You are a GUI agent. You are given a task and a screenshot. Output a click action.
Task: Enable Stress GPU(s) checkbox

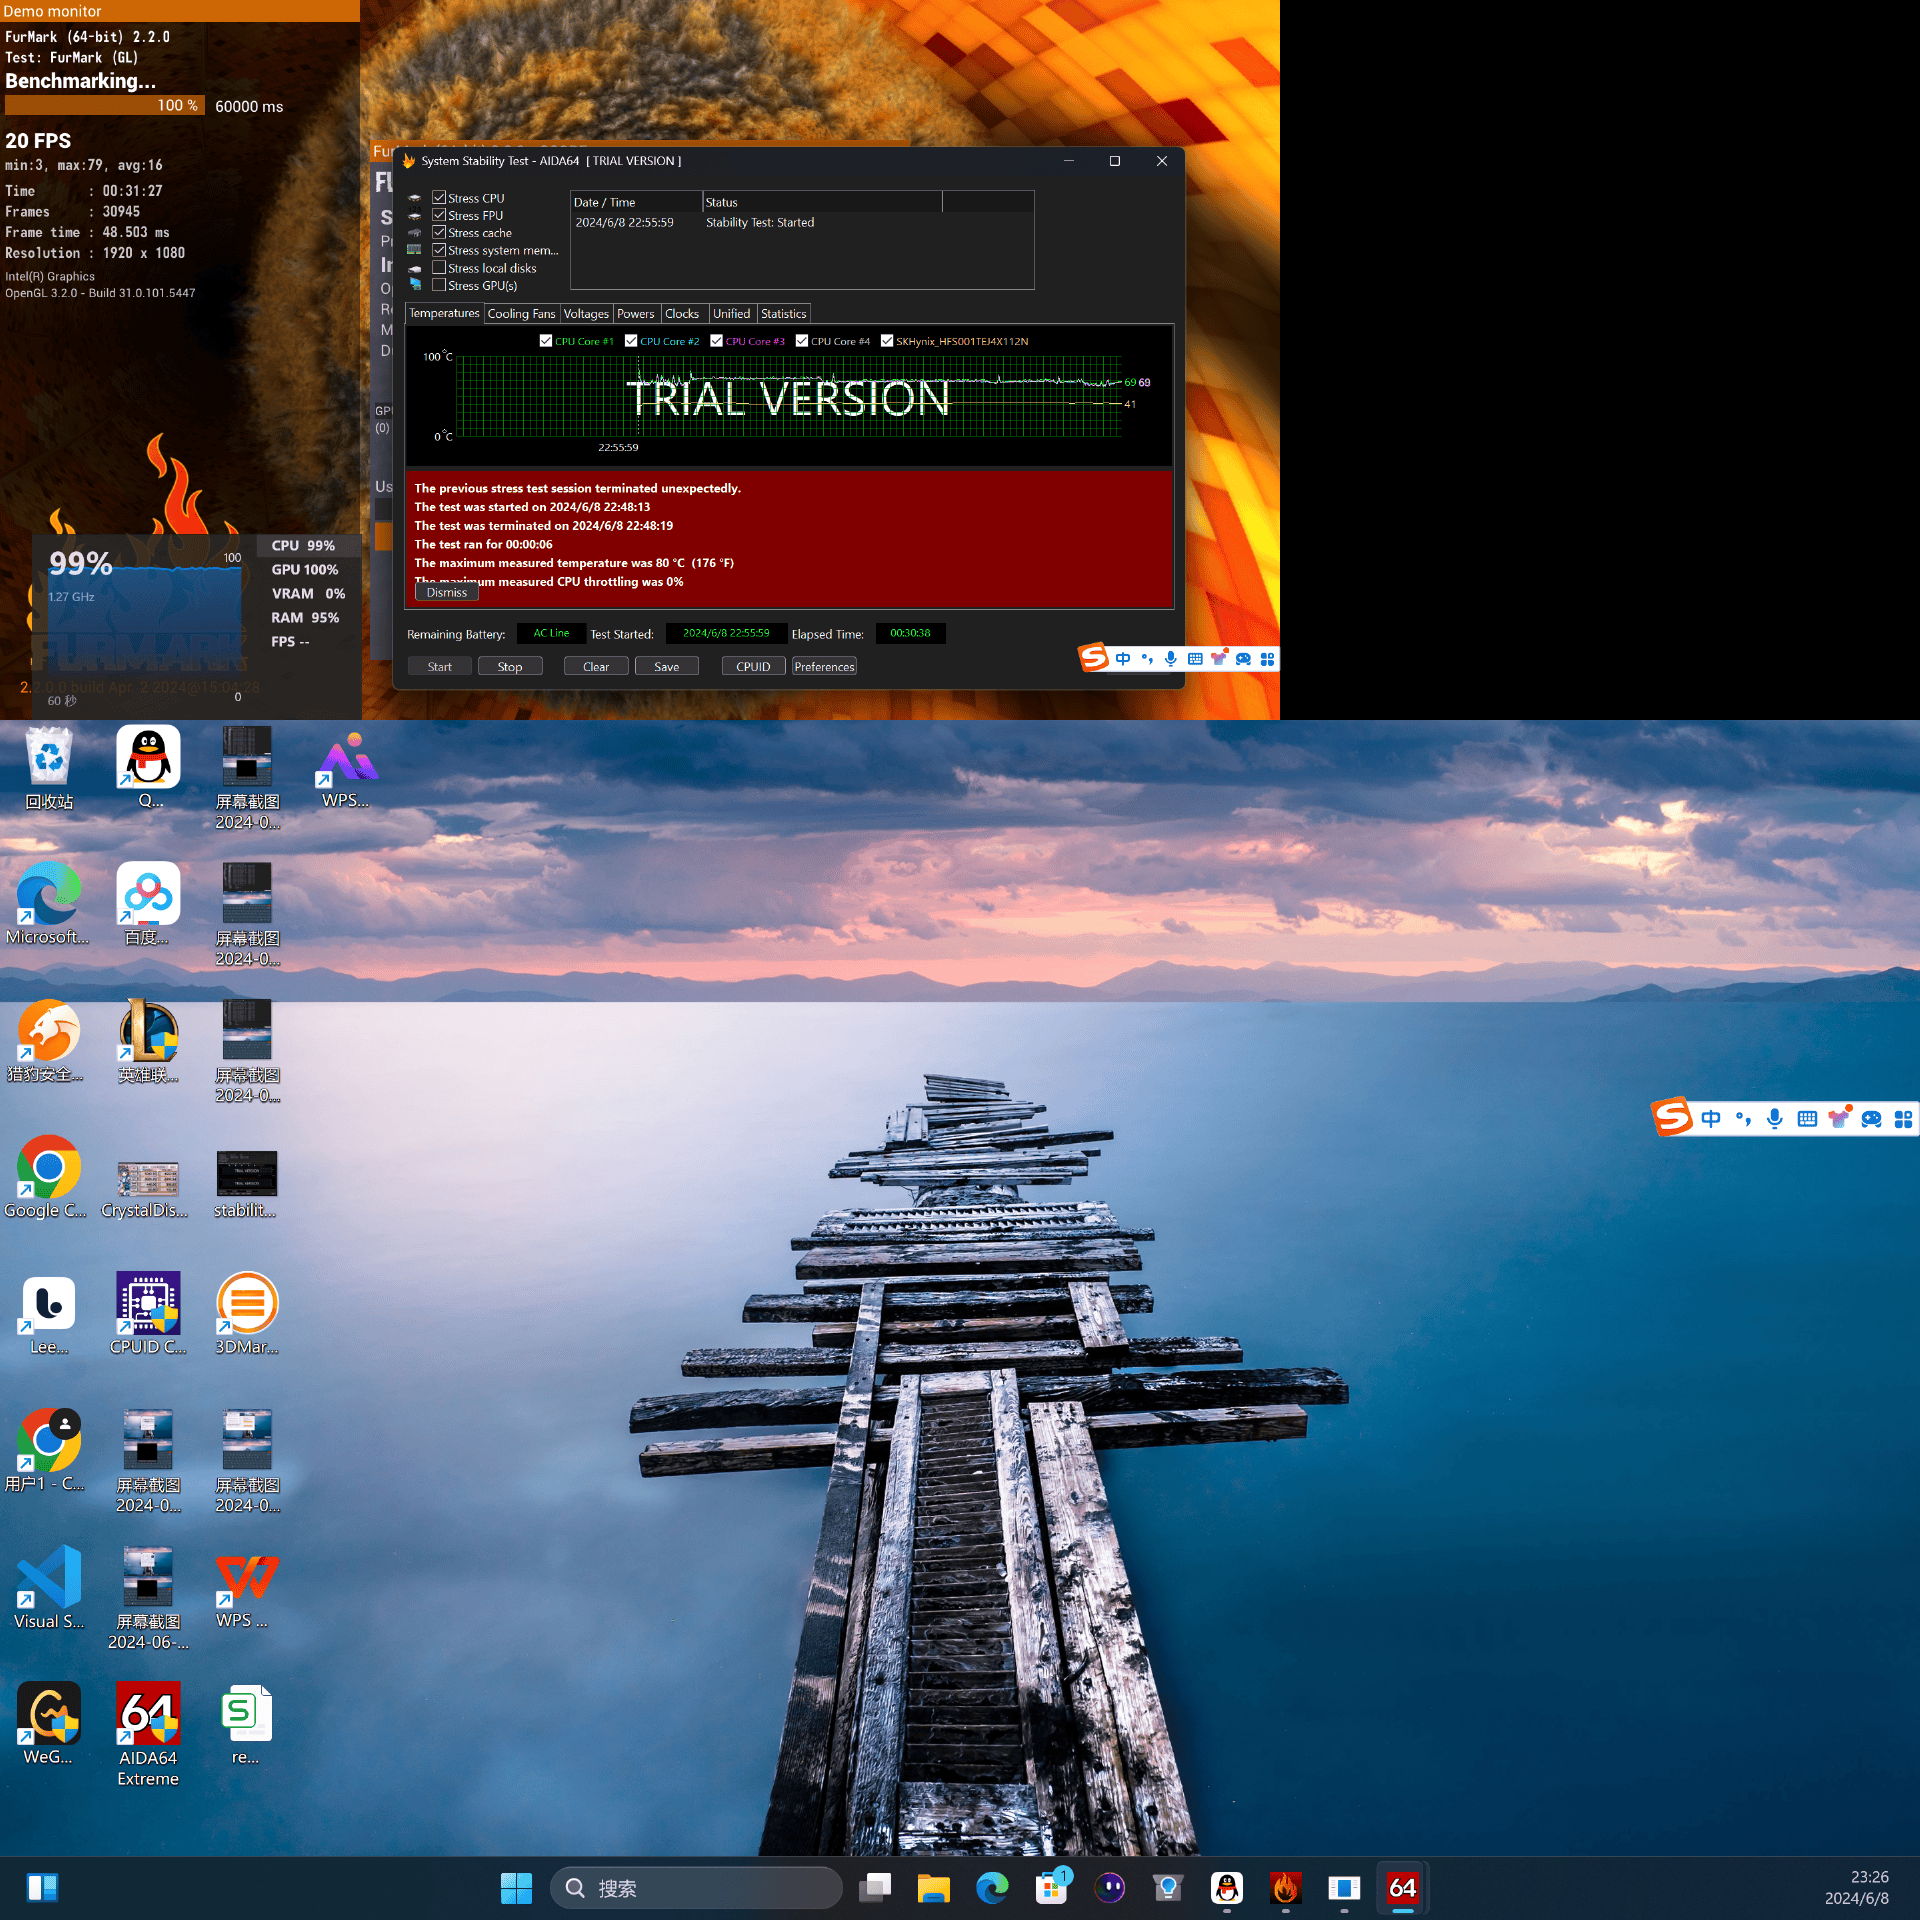coord(439,285)
